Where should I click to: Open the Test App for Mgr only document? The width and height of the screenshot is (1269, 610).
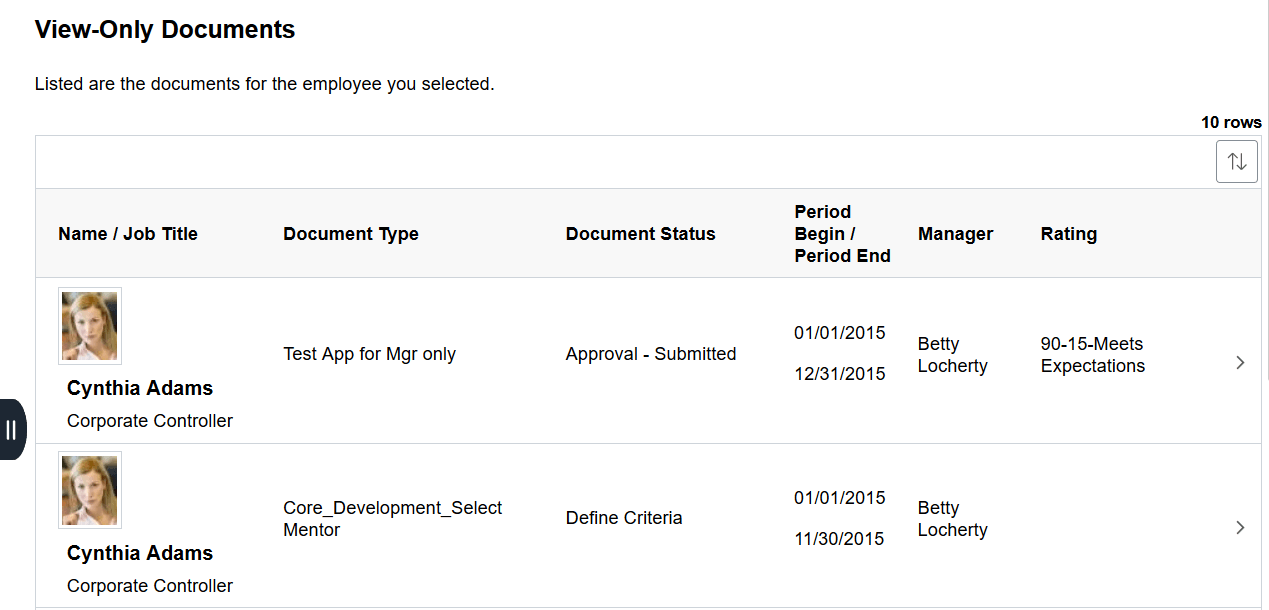[369, 353]
